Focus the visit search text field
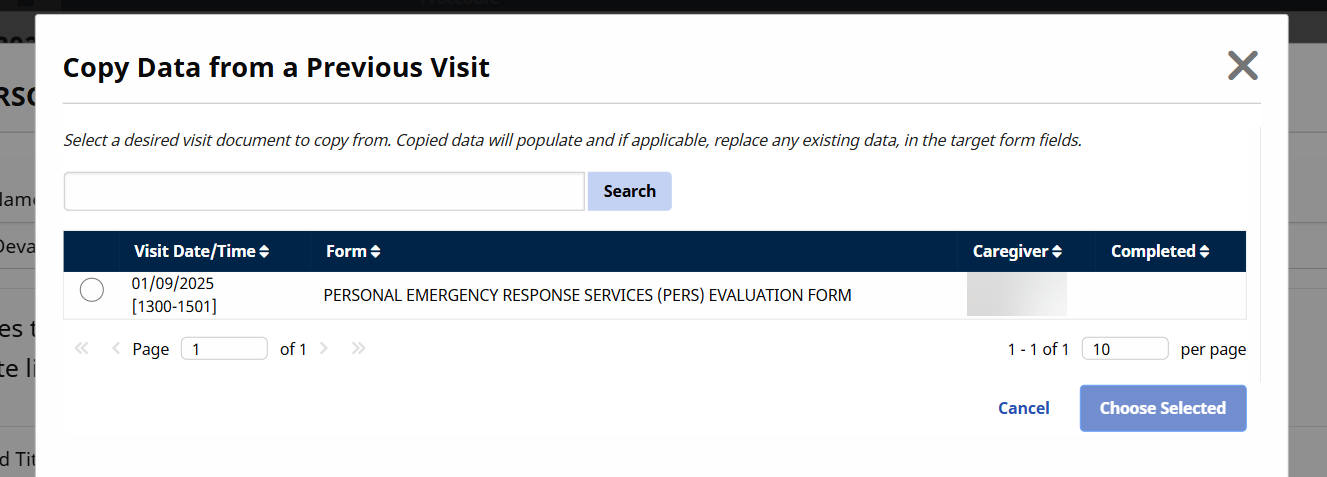Viewport: 1327px width, 477px height. [x=324, y=191]
